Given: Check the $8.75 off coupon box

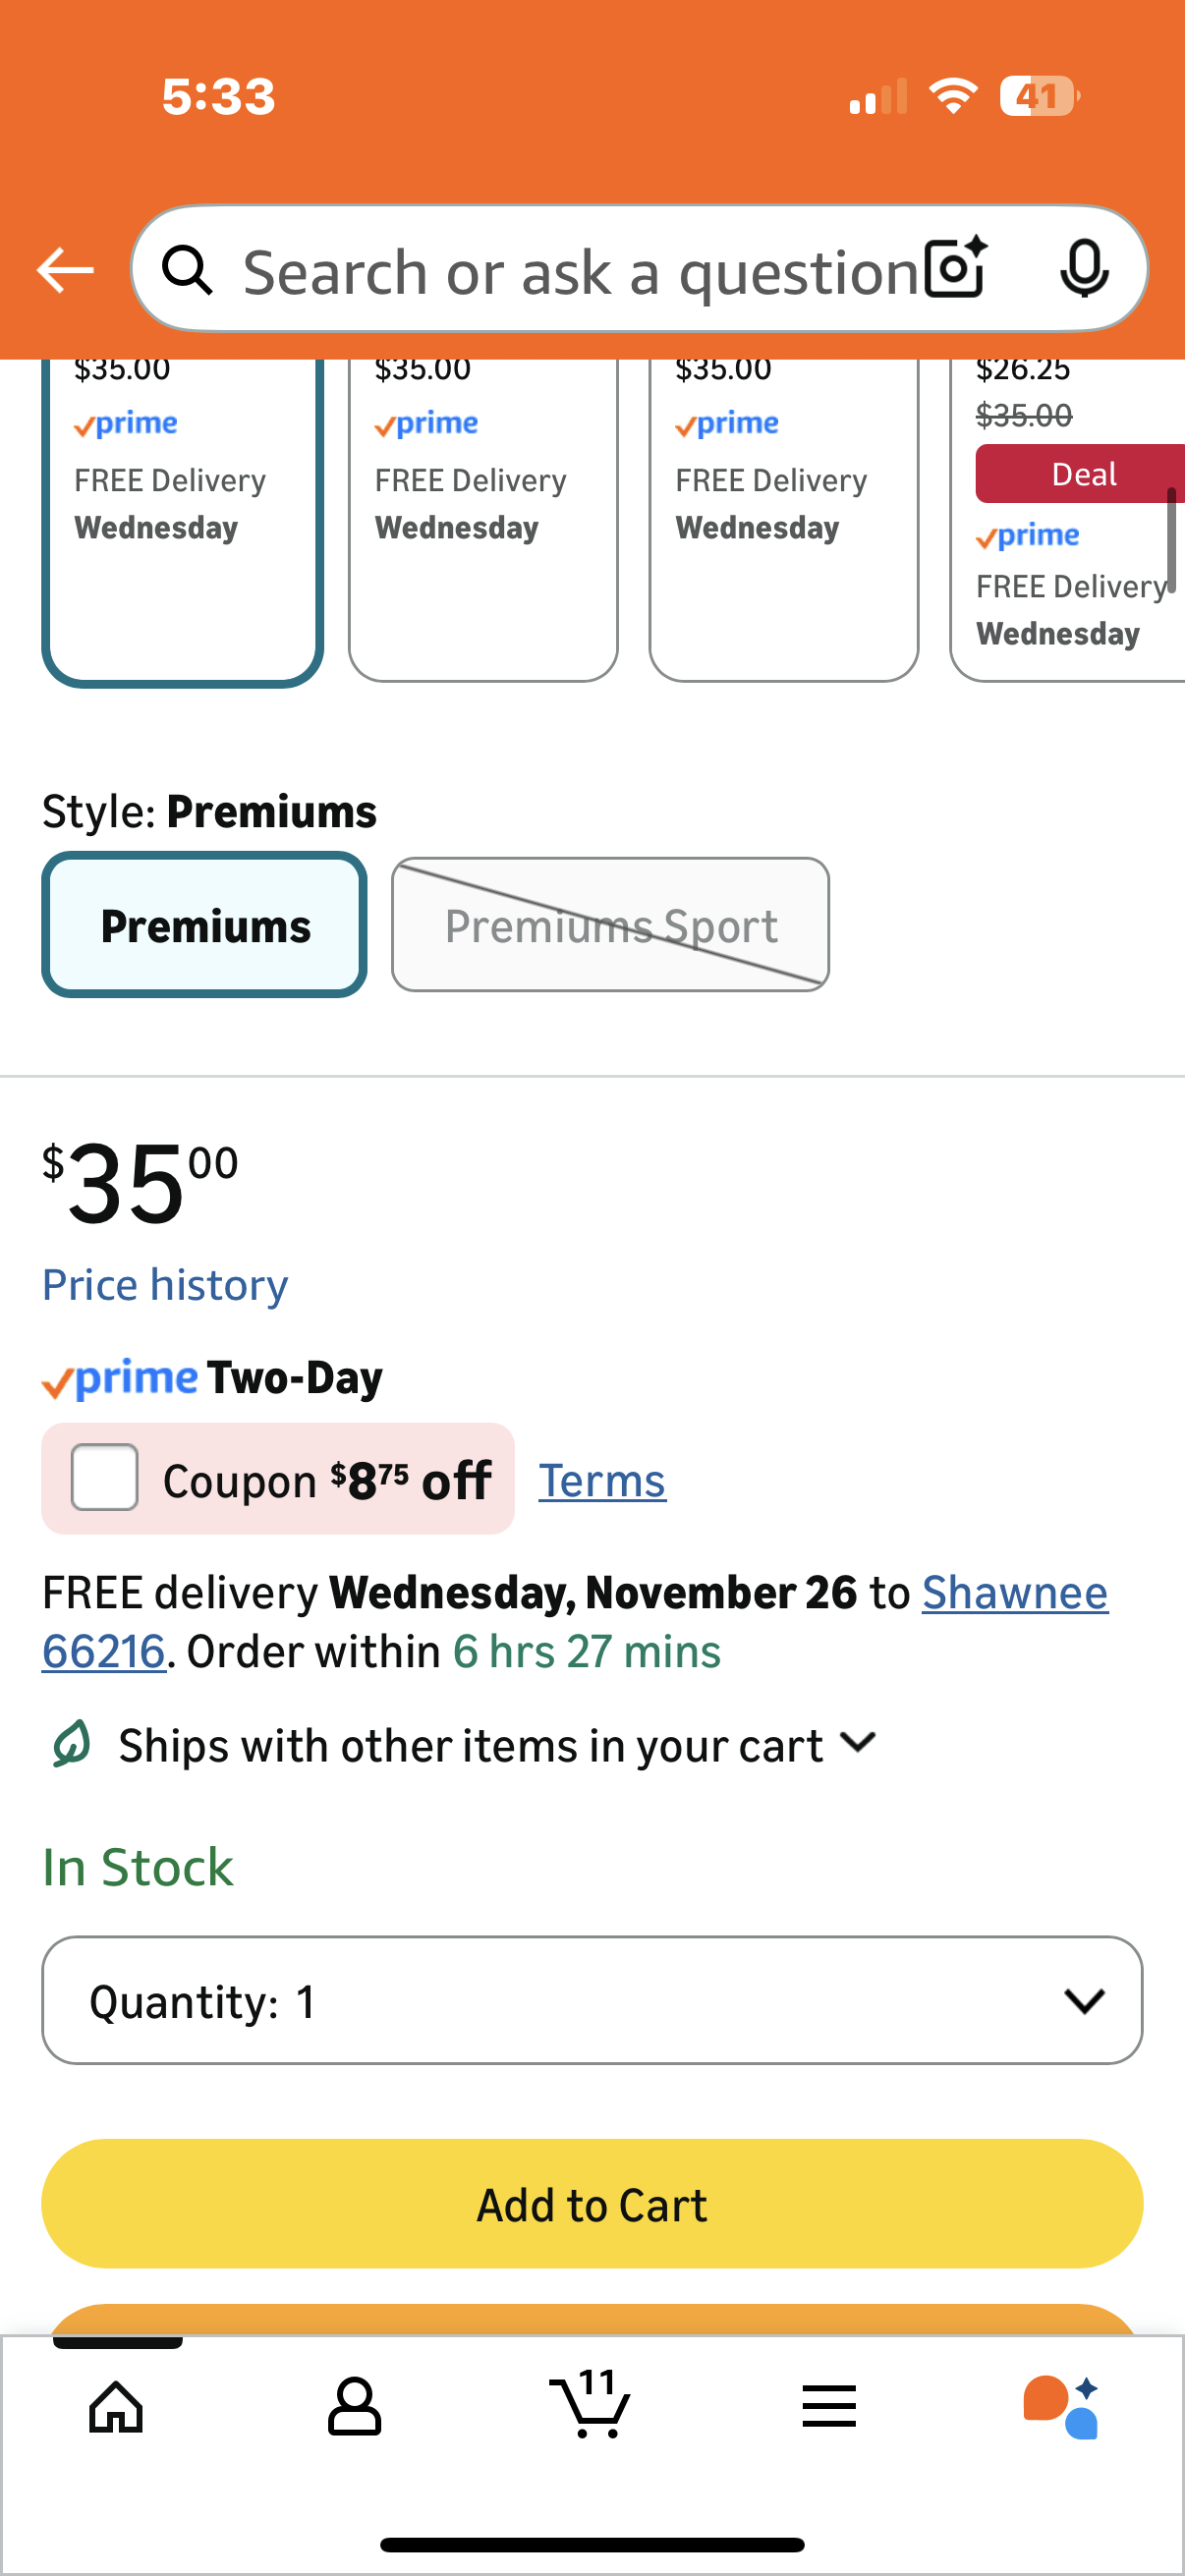Looking at the screenshot, I should click(x=105, y=1477).
